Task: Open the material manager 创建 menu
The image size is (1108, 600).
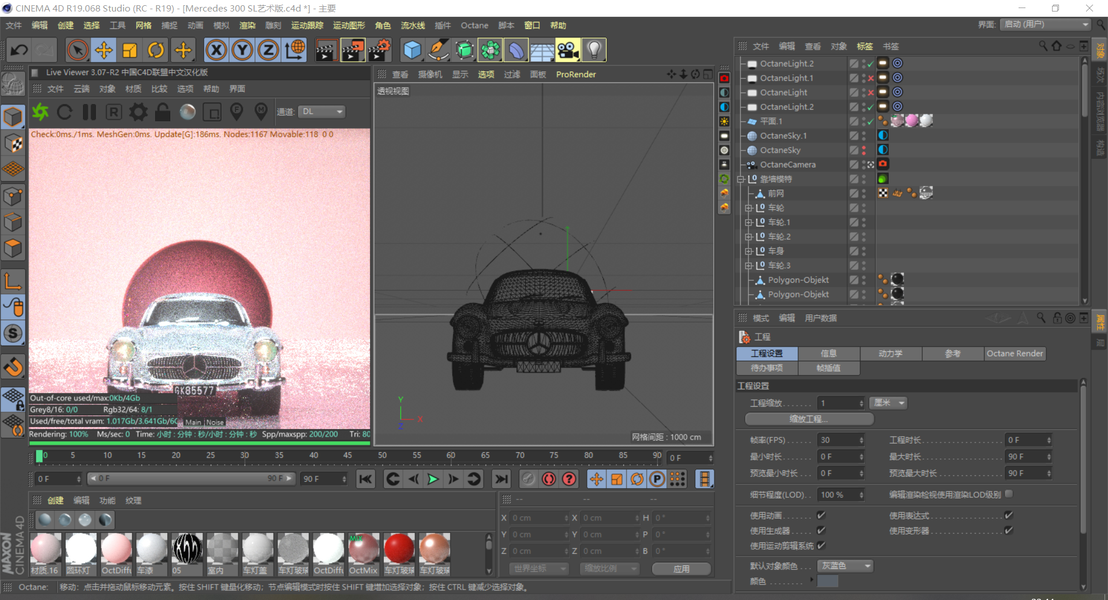Action: point(55,500)
